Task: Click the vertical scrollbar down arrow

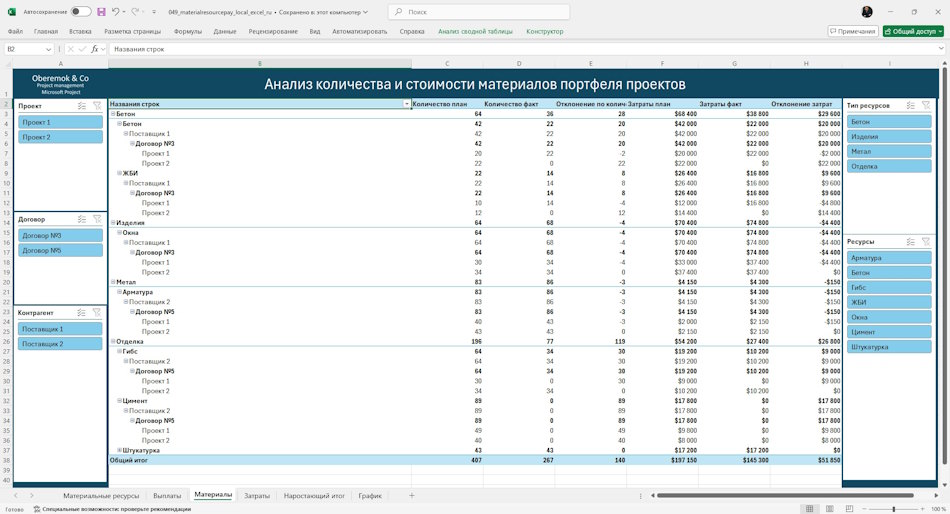Action: click(945, 485)
